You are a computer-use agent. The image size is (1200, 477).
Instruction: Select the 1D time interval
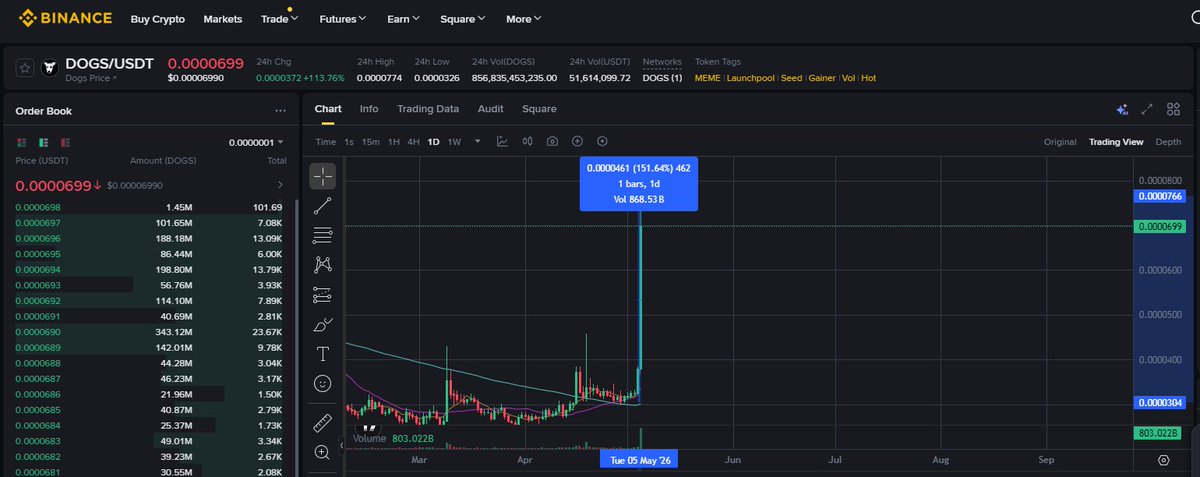(x=434, y=142)
